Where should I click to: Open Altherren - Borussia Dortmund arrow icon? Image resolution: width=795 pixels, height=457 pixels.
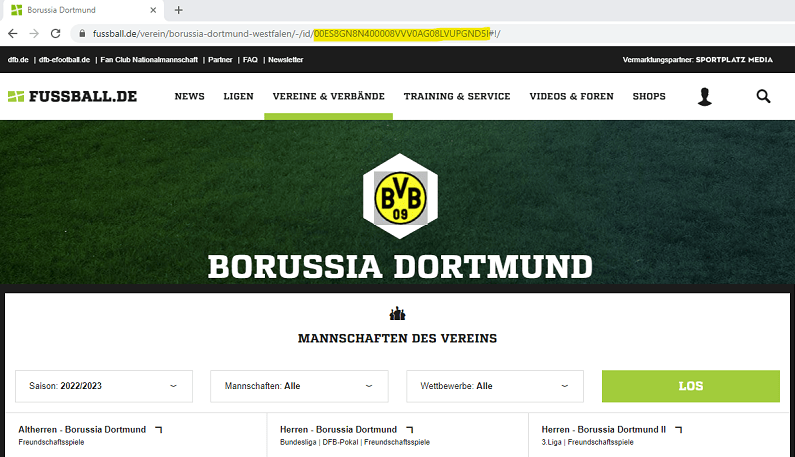[x=159, y=430]
